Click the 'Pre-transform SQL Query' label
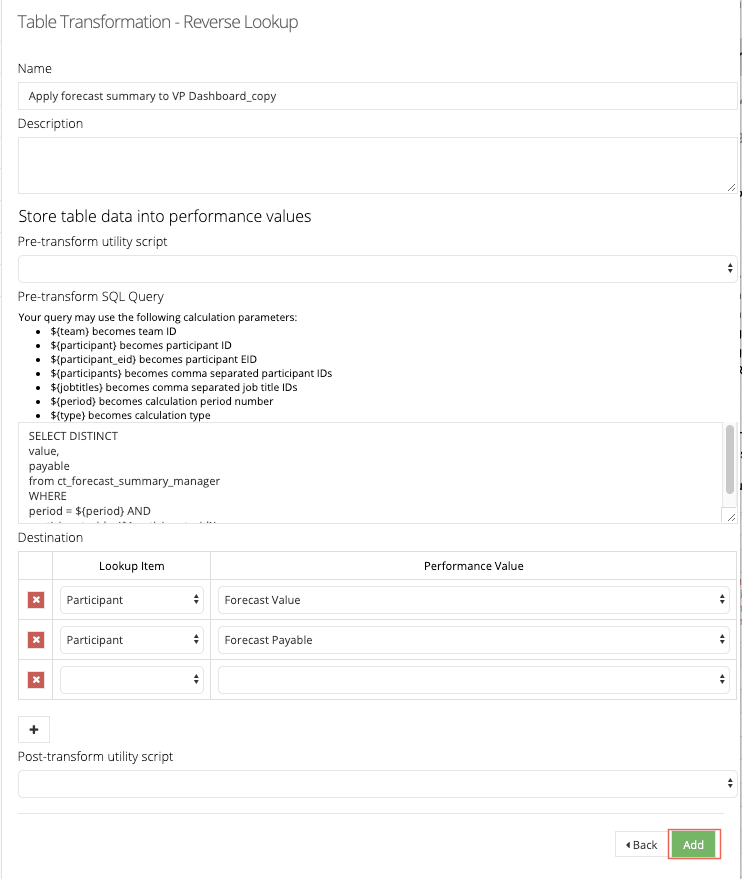This screenshot has height=879, width=742. [x=91, y=296]
